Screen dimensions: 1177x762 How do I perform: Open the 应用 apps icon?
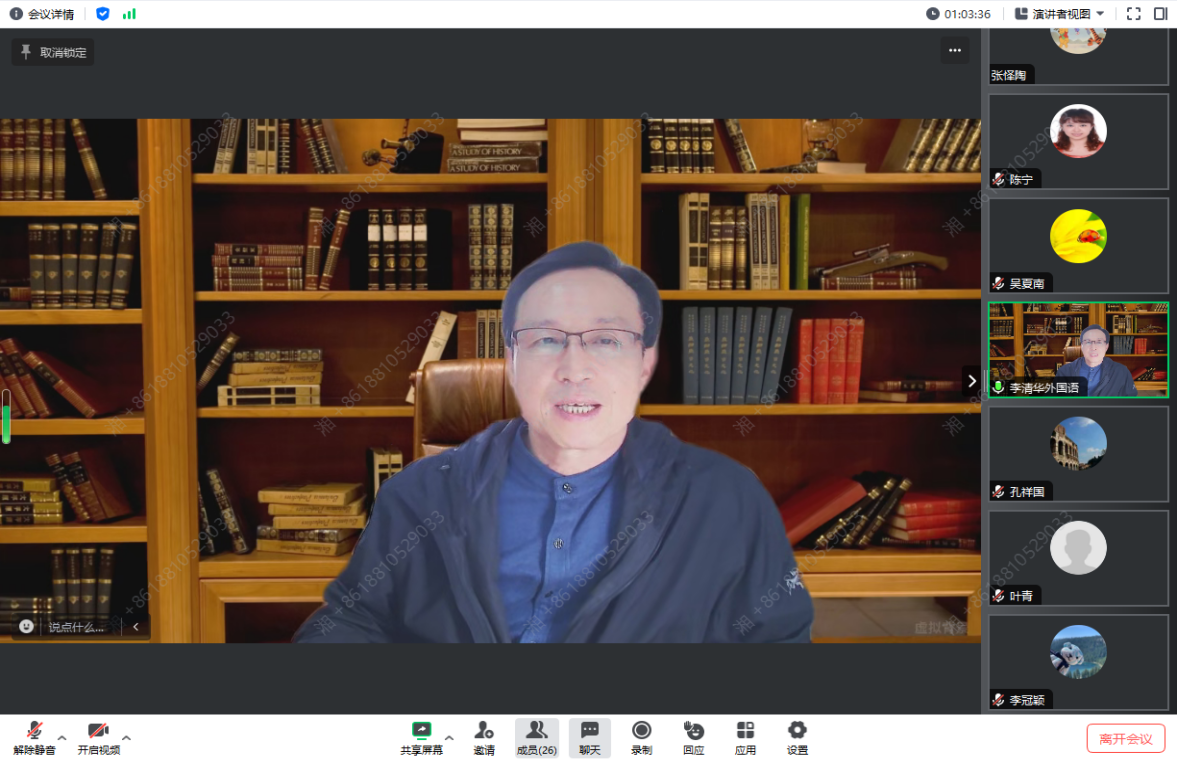[x=745, y=731]
